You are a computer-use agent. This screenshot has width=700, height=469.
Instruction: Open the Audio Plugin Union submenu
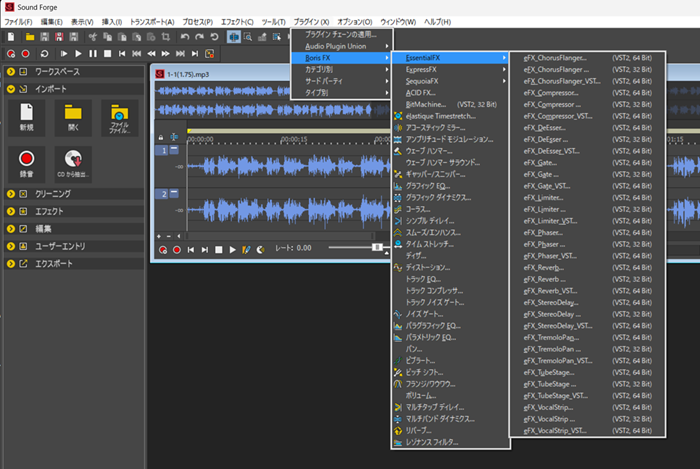click(342, 46)
